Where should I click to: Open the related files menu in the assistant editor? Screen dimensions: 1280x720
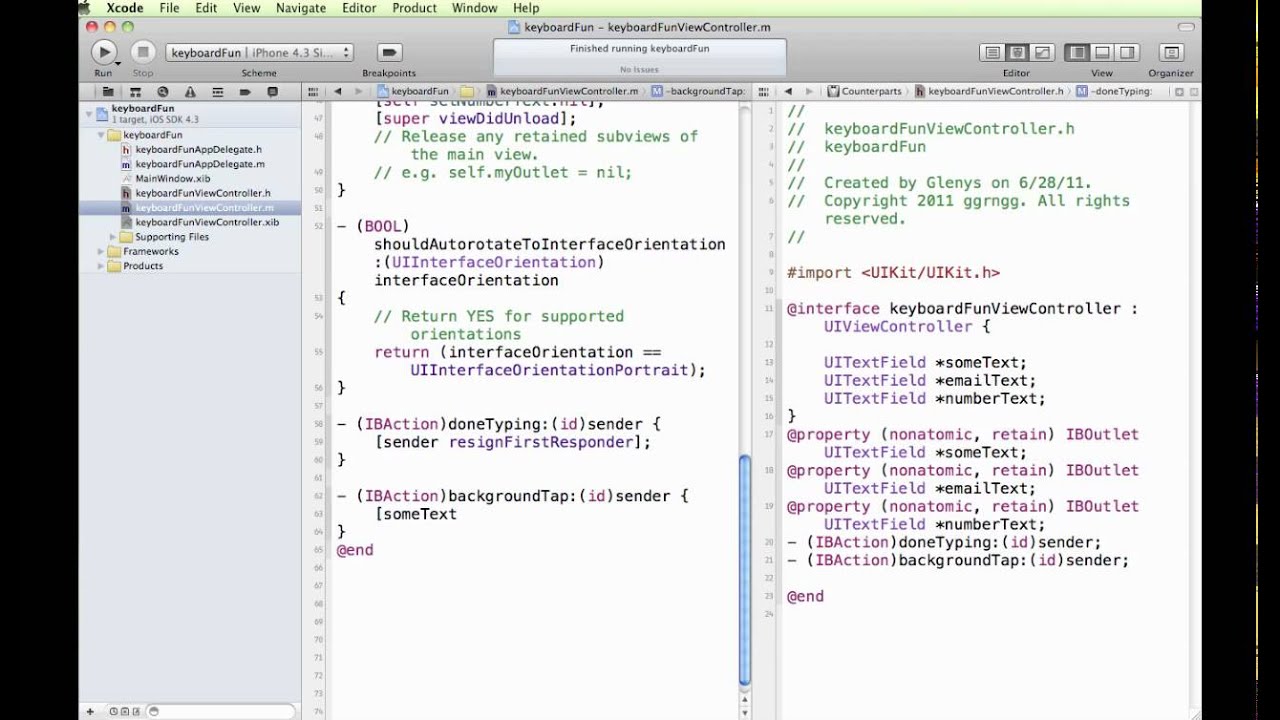(763, 91)
